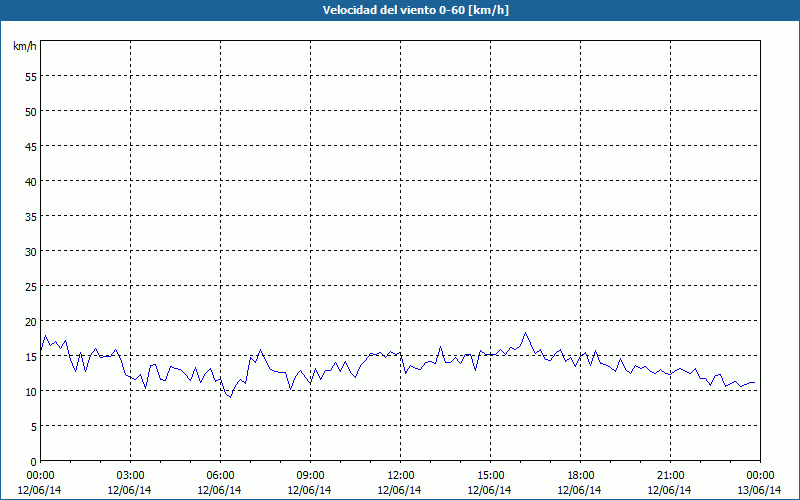Click the 13/06/14 date label
Image resolution: width=800 pixels, height=500 pixels.
pos(760,490)
